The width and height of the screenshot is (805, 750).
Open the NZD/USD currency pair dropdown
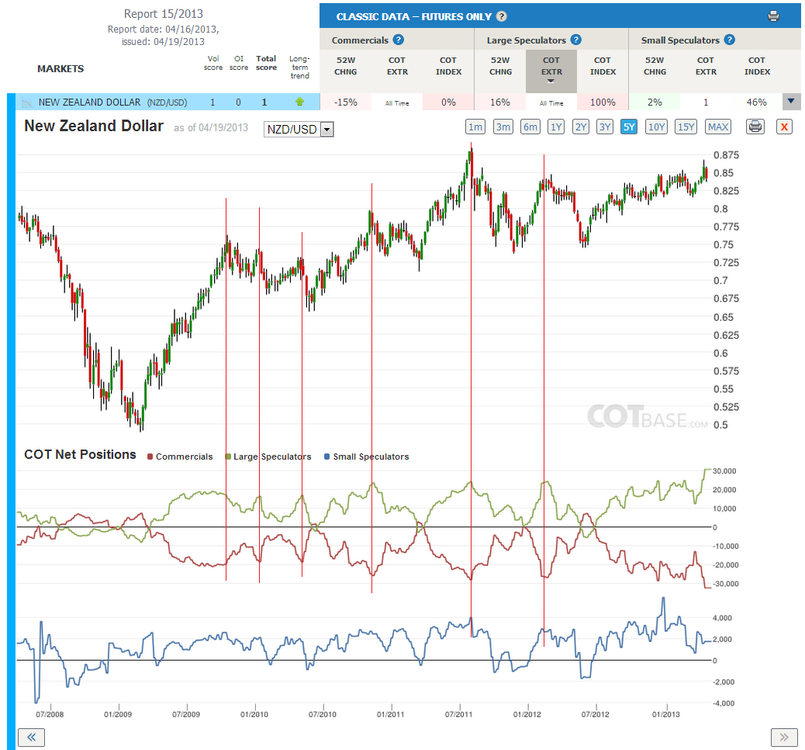point(299,129)
